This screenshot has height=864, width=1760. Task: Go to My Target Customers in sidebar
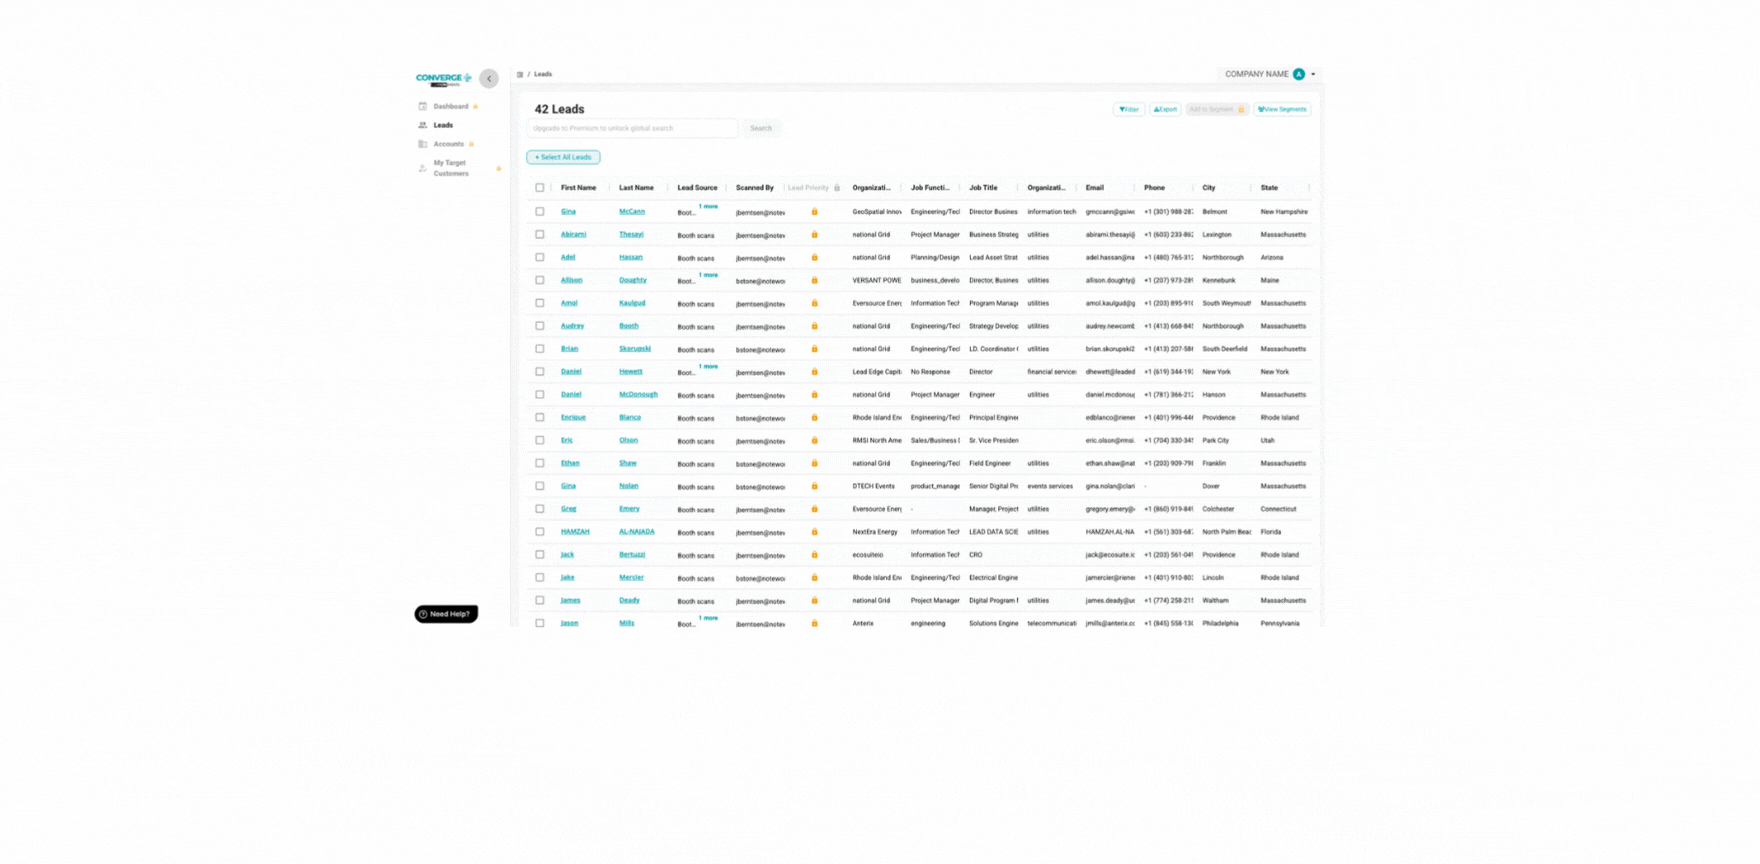coord(451,168)
